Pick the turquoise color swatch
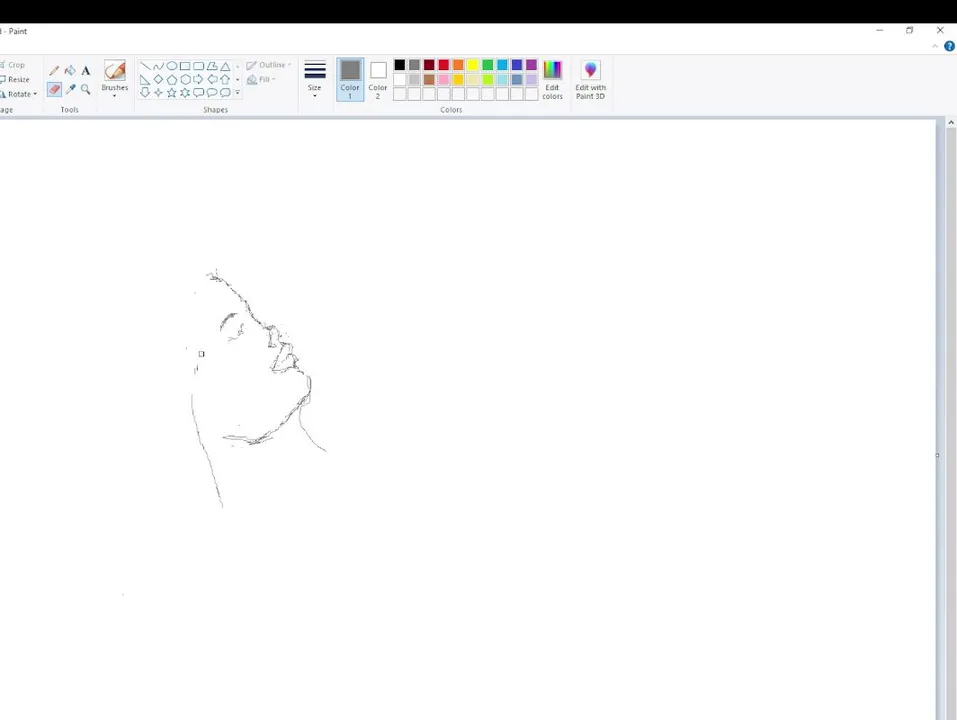Image resolution: width=957 pixels, height=720 pixels. [502, 65]
